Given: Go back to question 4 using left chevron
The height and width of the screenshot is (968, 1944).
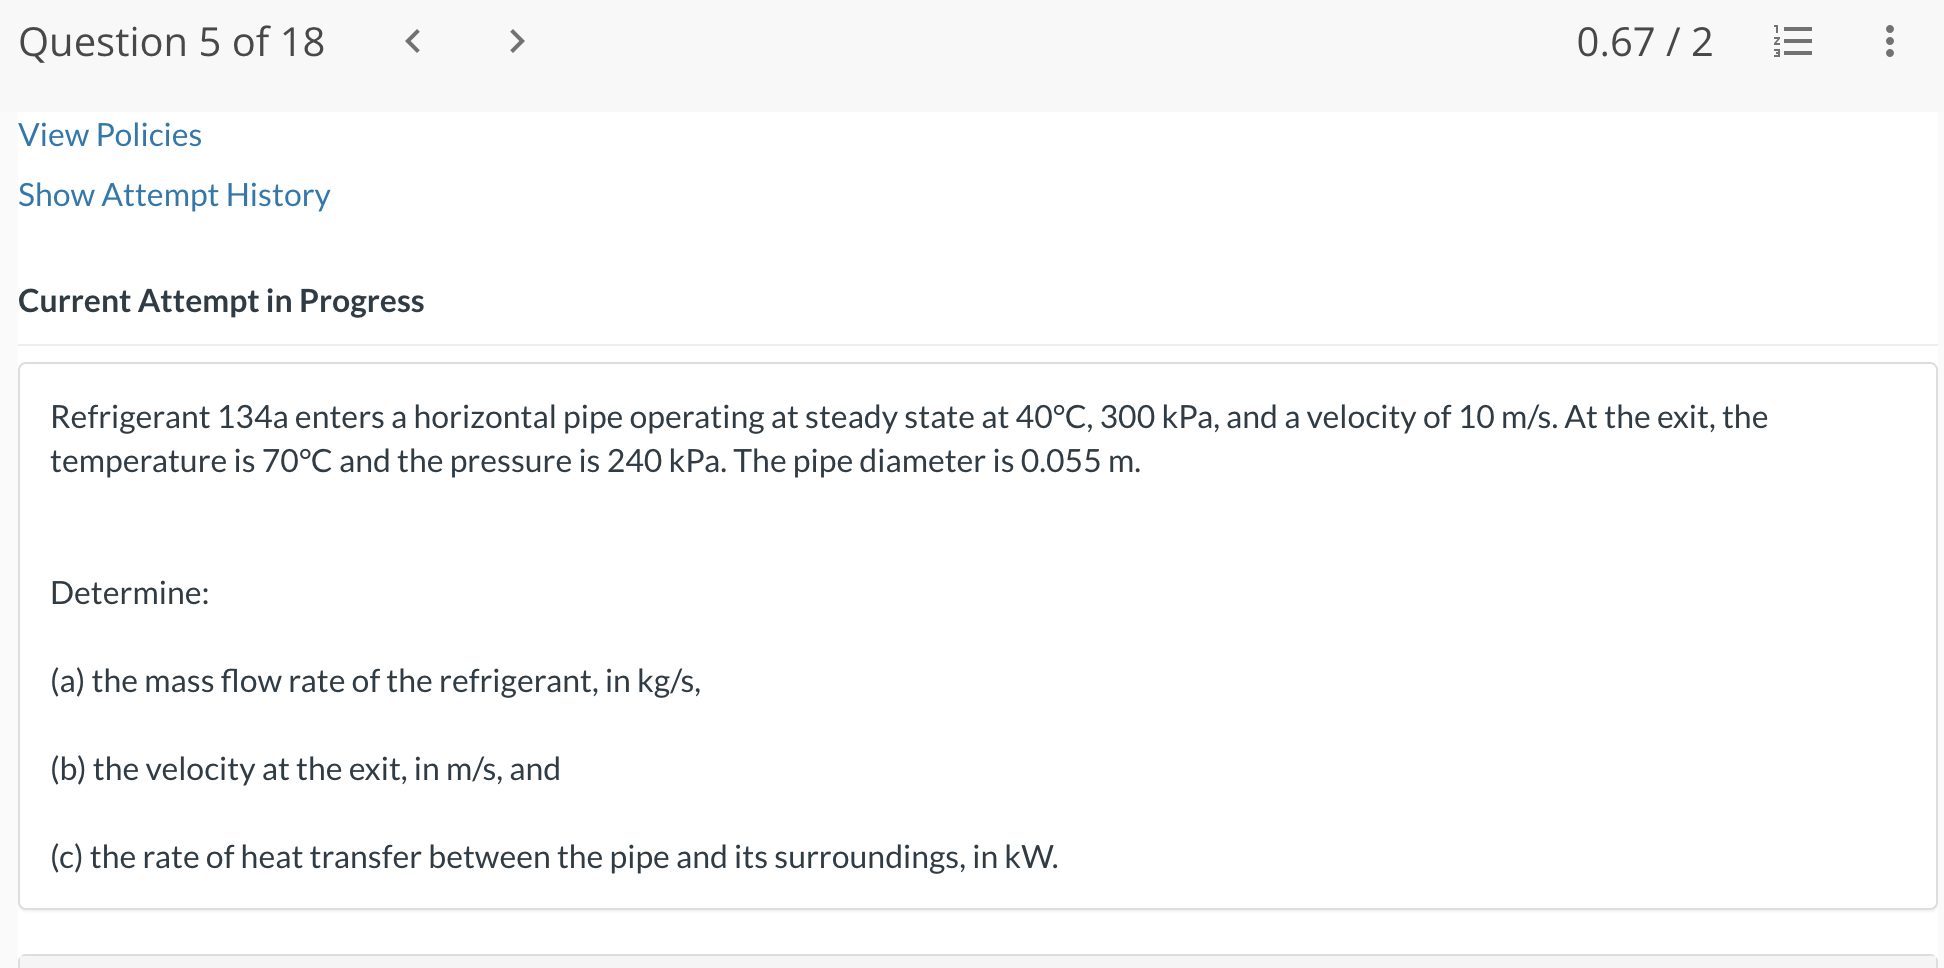Looking at the screenshot, I should (413, 42).
